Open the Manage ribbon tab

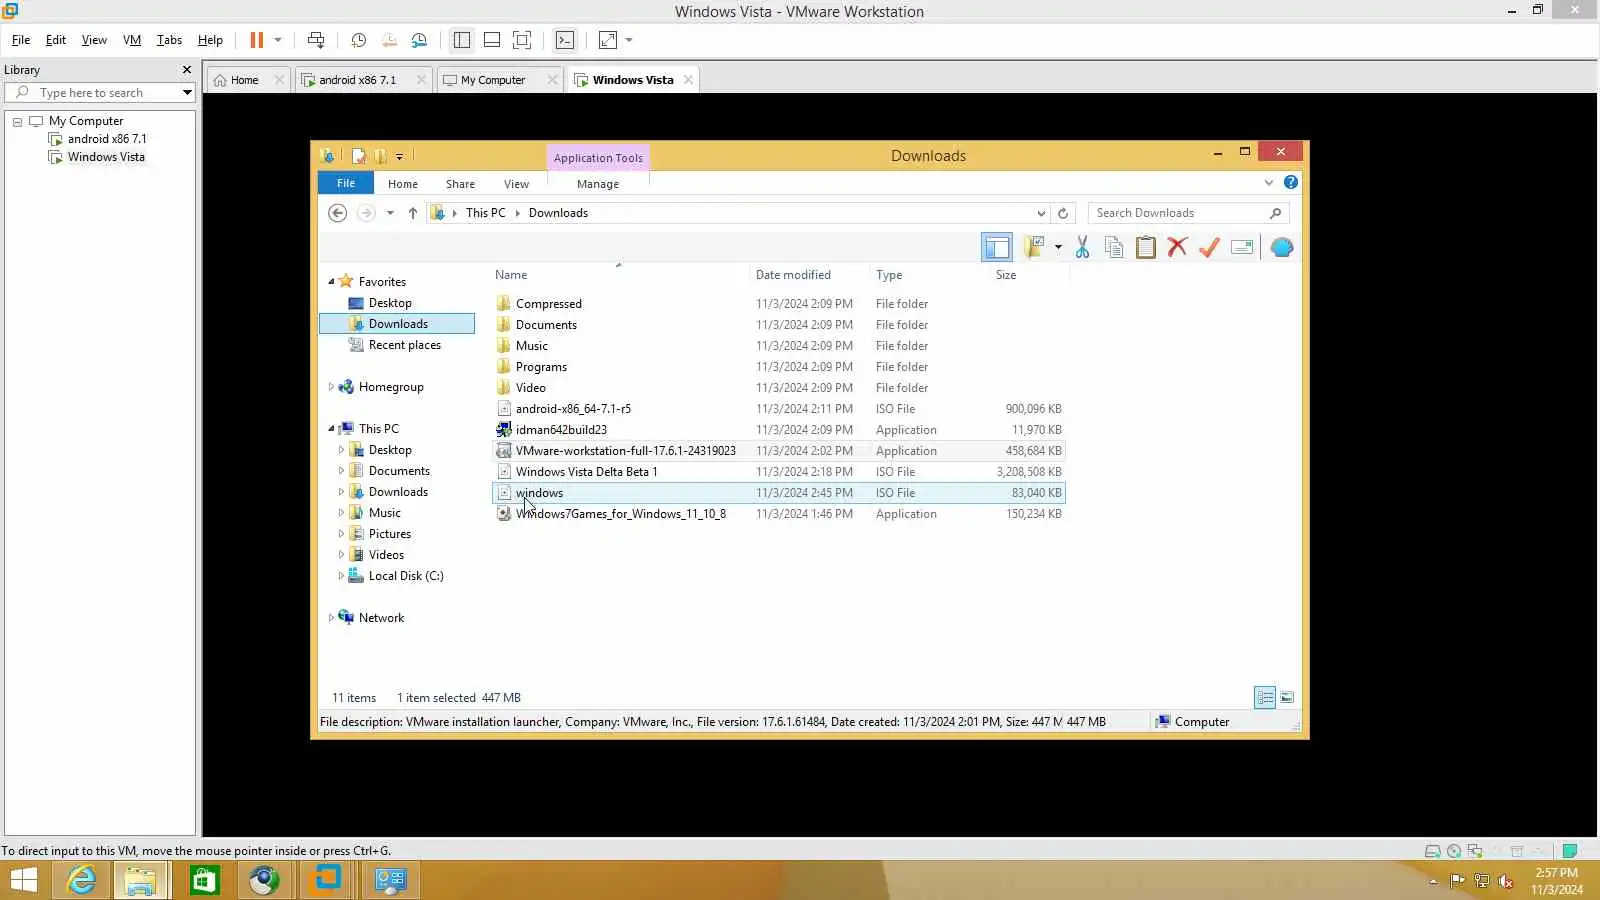pyautogui.click(x=598, y=184)
